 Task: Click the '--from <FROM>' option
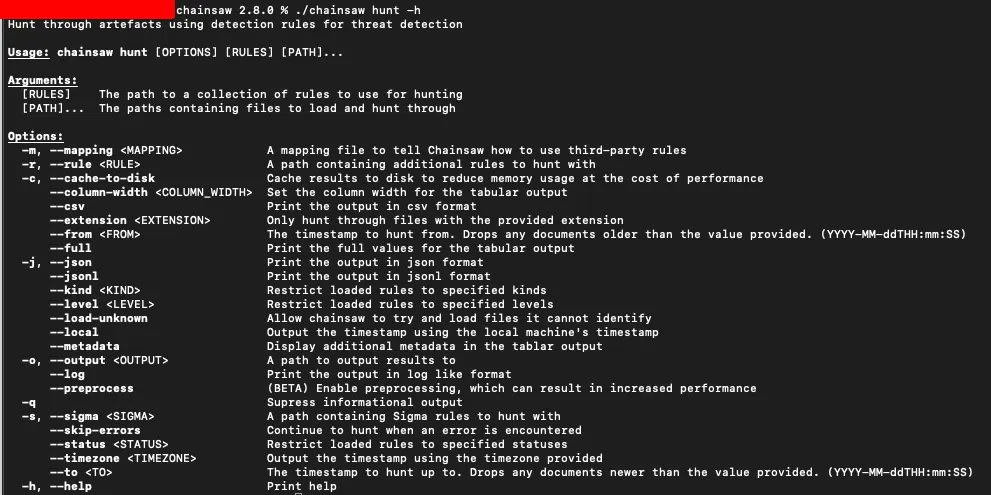(95, 234)
